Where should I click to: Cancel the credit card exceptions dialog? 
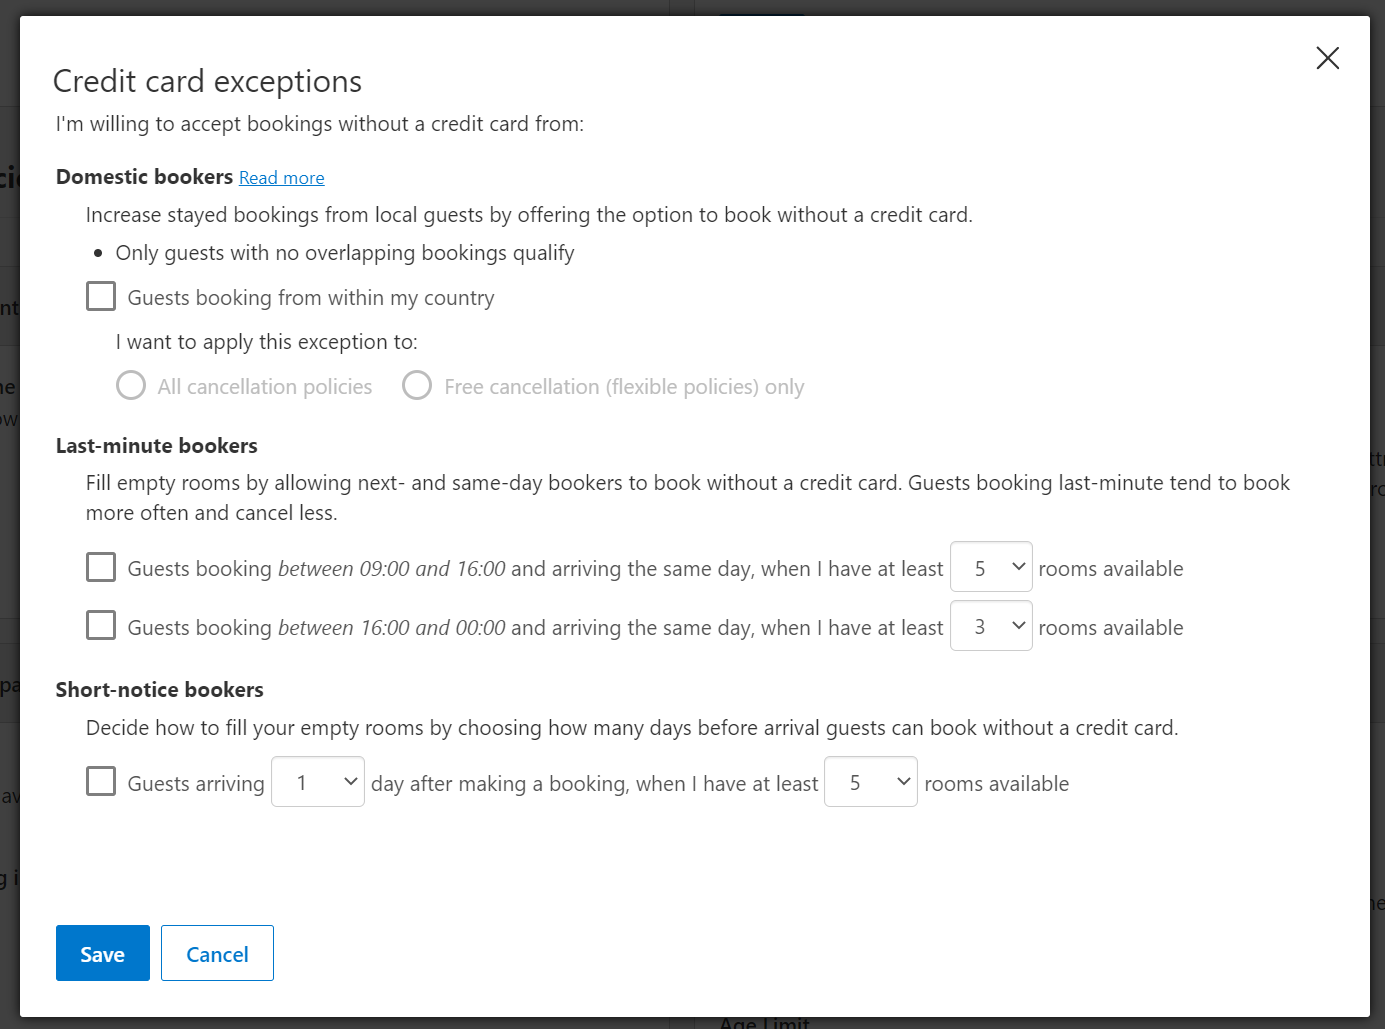point(217,953)
